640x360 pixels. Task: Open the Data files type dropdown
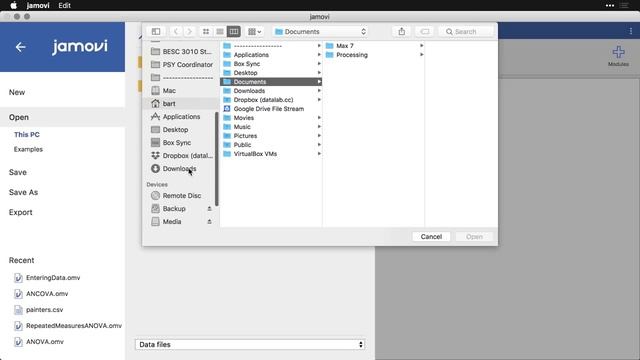point(250,344)
